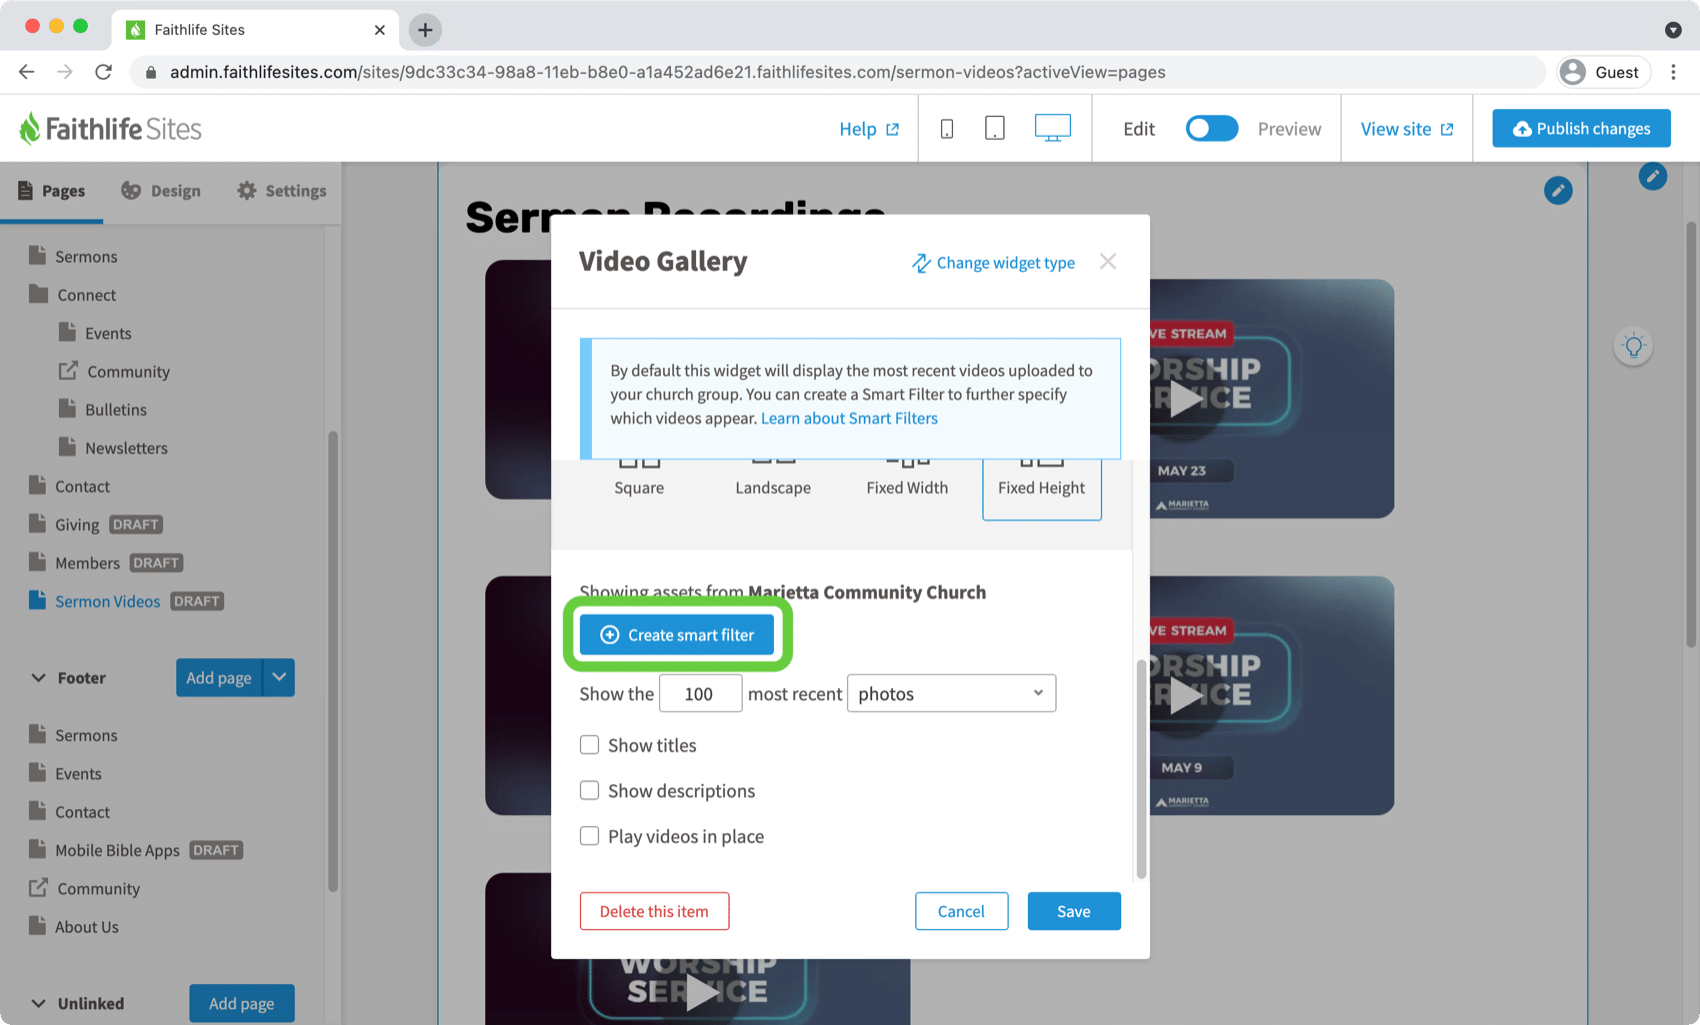The image size is (1700, 1025).
Task: Select the tablet preview icon
Action: point(995,128)
